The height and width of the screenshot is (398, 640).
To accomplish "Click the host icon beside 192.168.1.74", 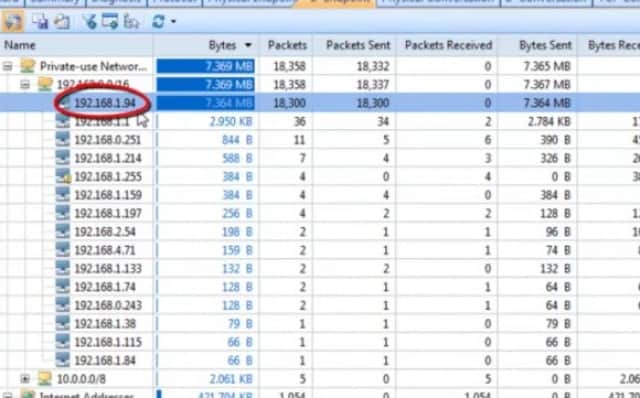I will (62, 287).
